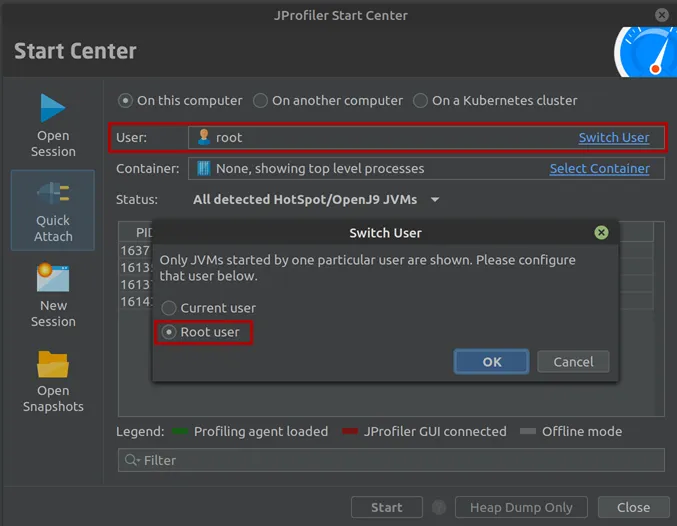Click the JProfiler GUI connected legend

click(x=424, y=431)
